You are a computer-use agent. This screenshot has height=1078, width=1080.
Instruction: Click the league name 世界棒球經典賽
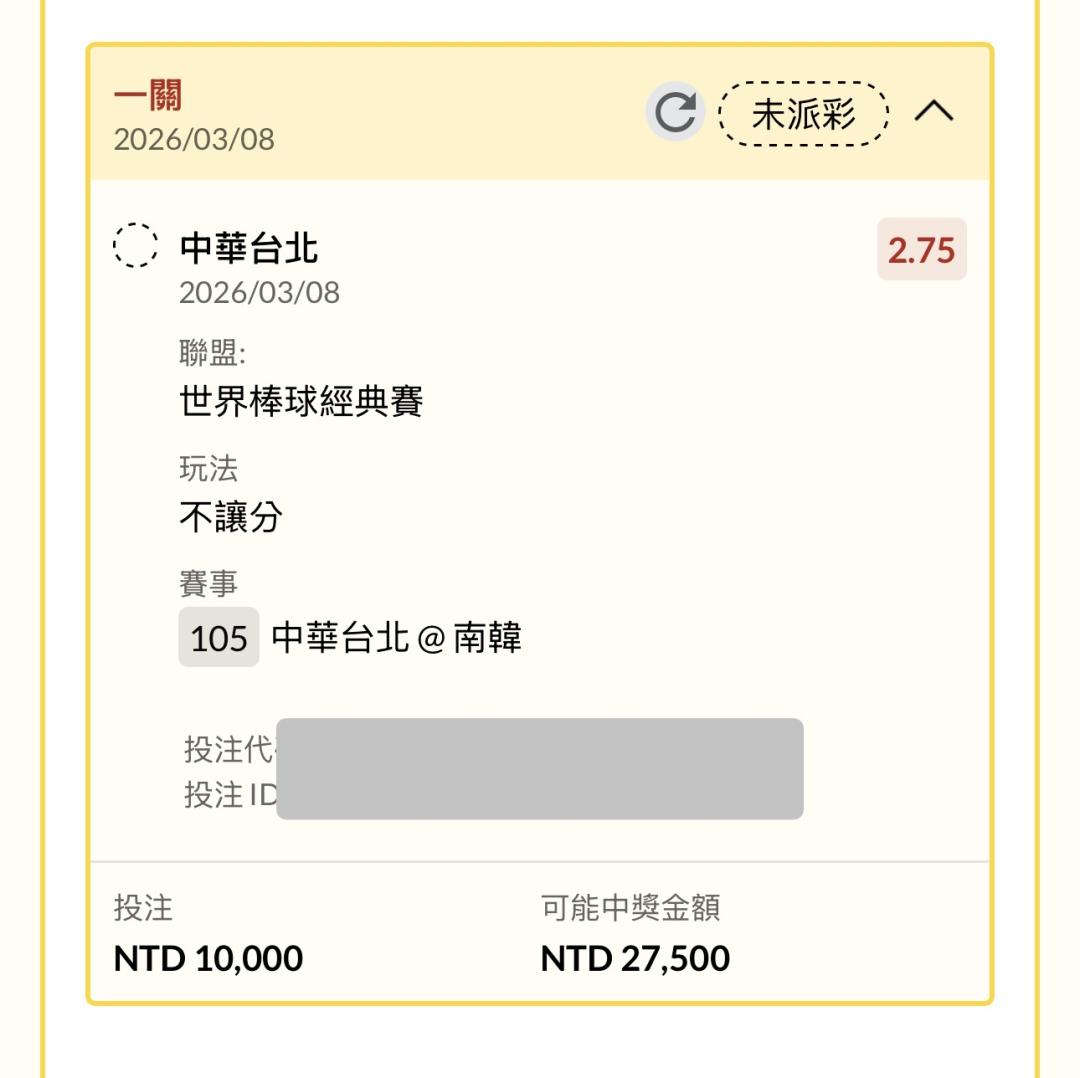click(302, 401)
